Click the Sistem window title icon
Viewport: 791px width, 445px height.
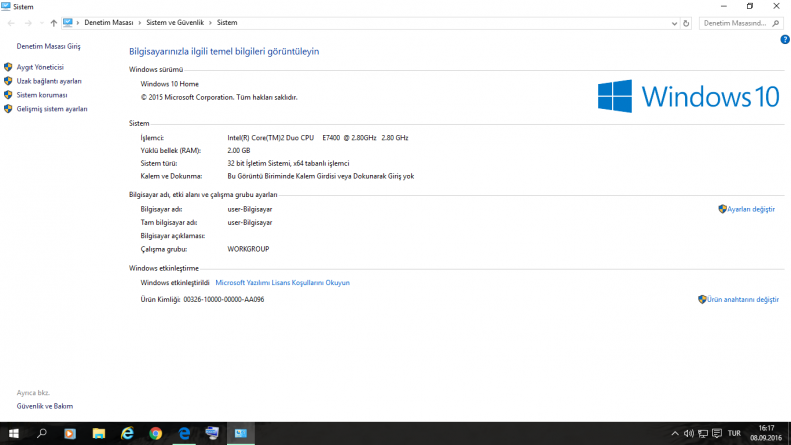pos(6,7)
